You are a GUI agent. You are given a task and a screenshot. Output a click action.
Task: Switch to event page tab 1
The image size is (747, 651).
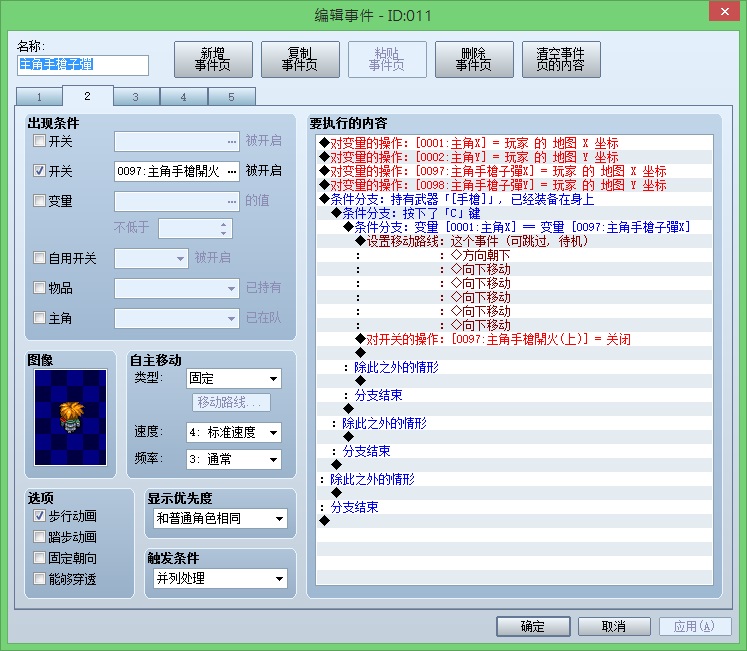(39, 97)
